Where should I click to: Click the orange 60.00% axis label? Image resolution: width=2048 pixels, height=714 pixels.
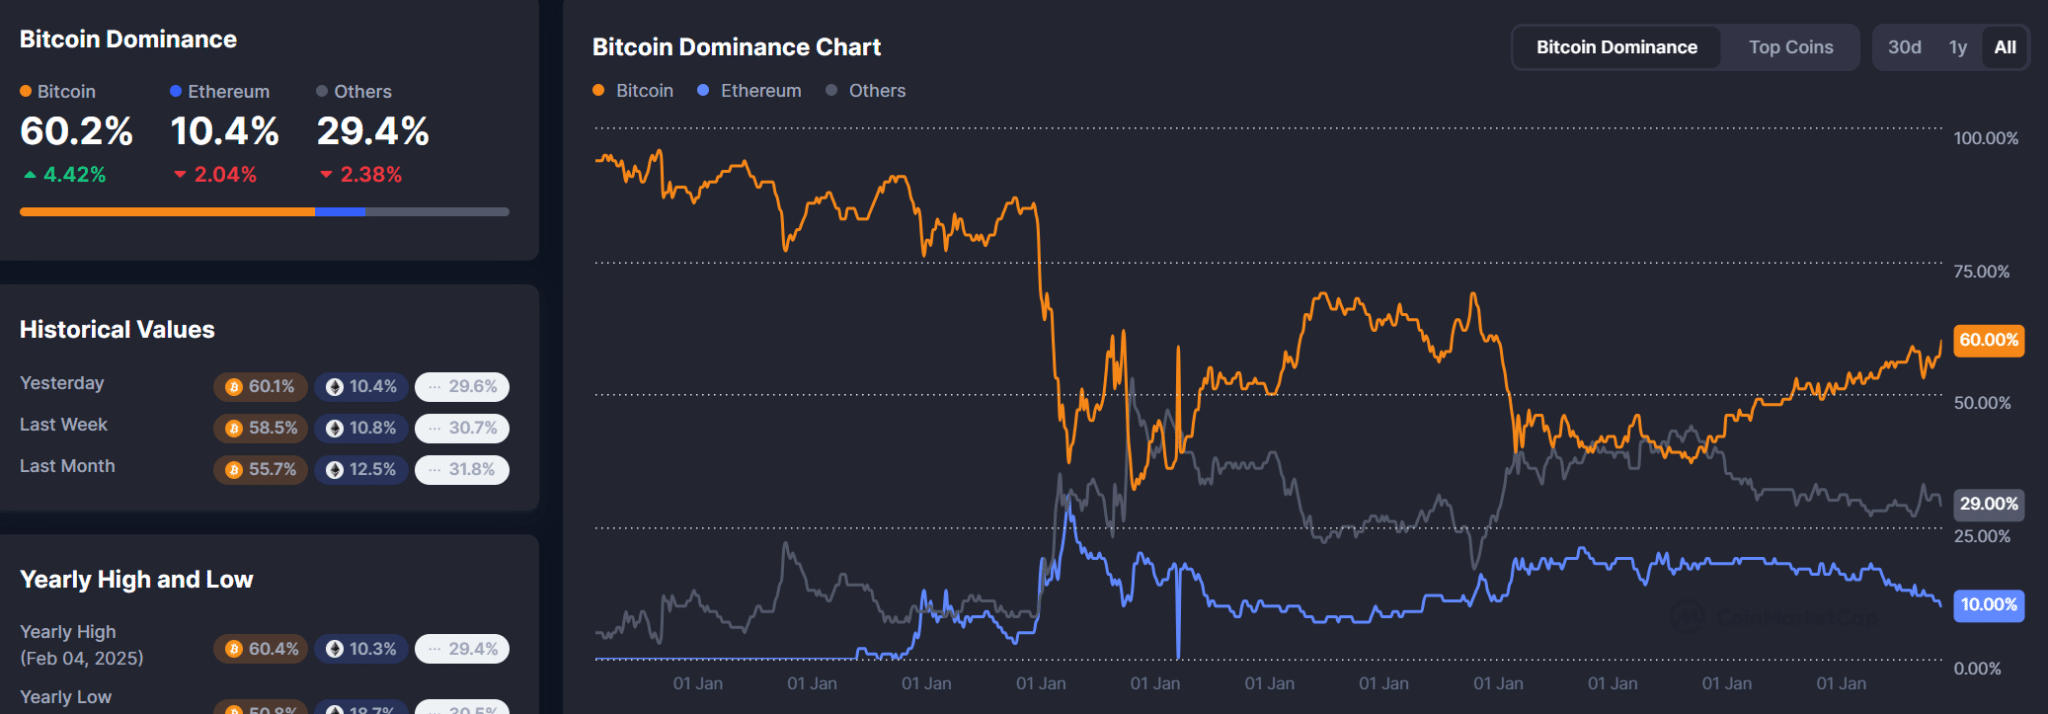tap(1988, 340)
